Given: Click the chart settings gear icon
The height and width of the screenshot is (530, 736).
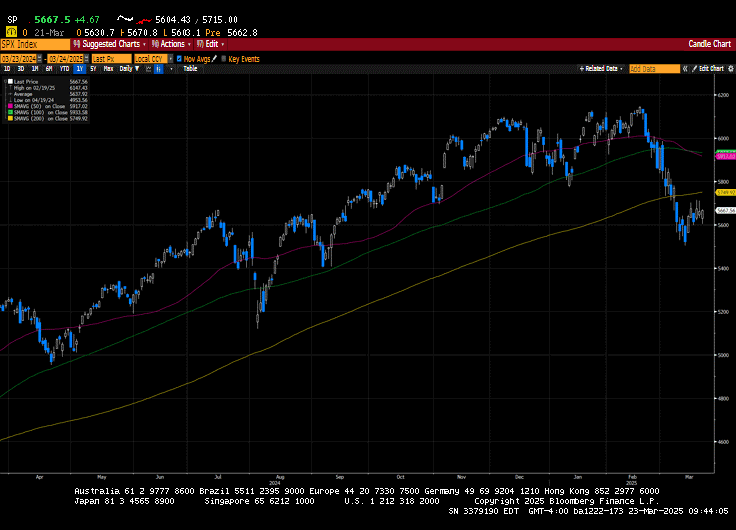Looking at the screenshot, I should click(729, 68).
